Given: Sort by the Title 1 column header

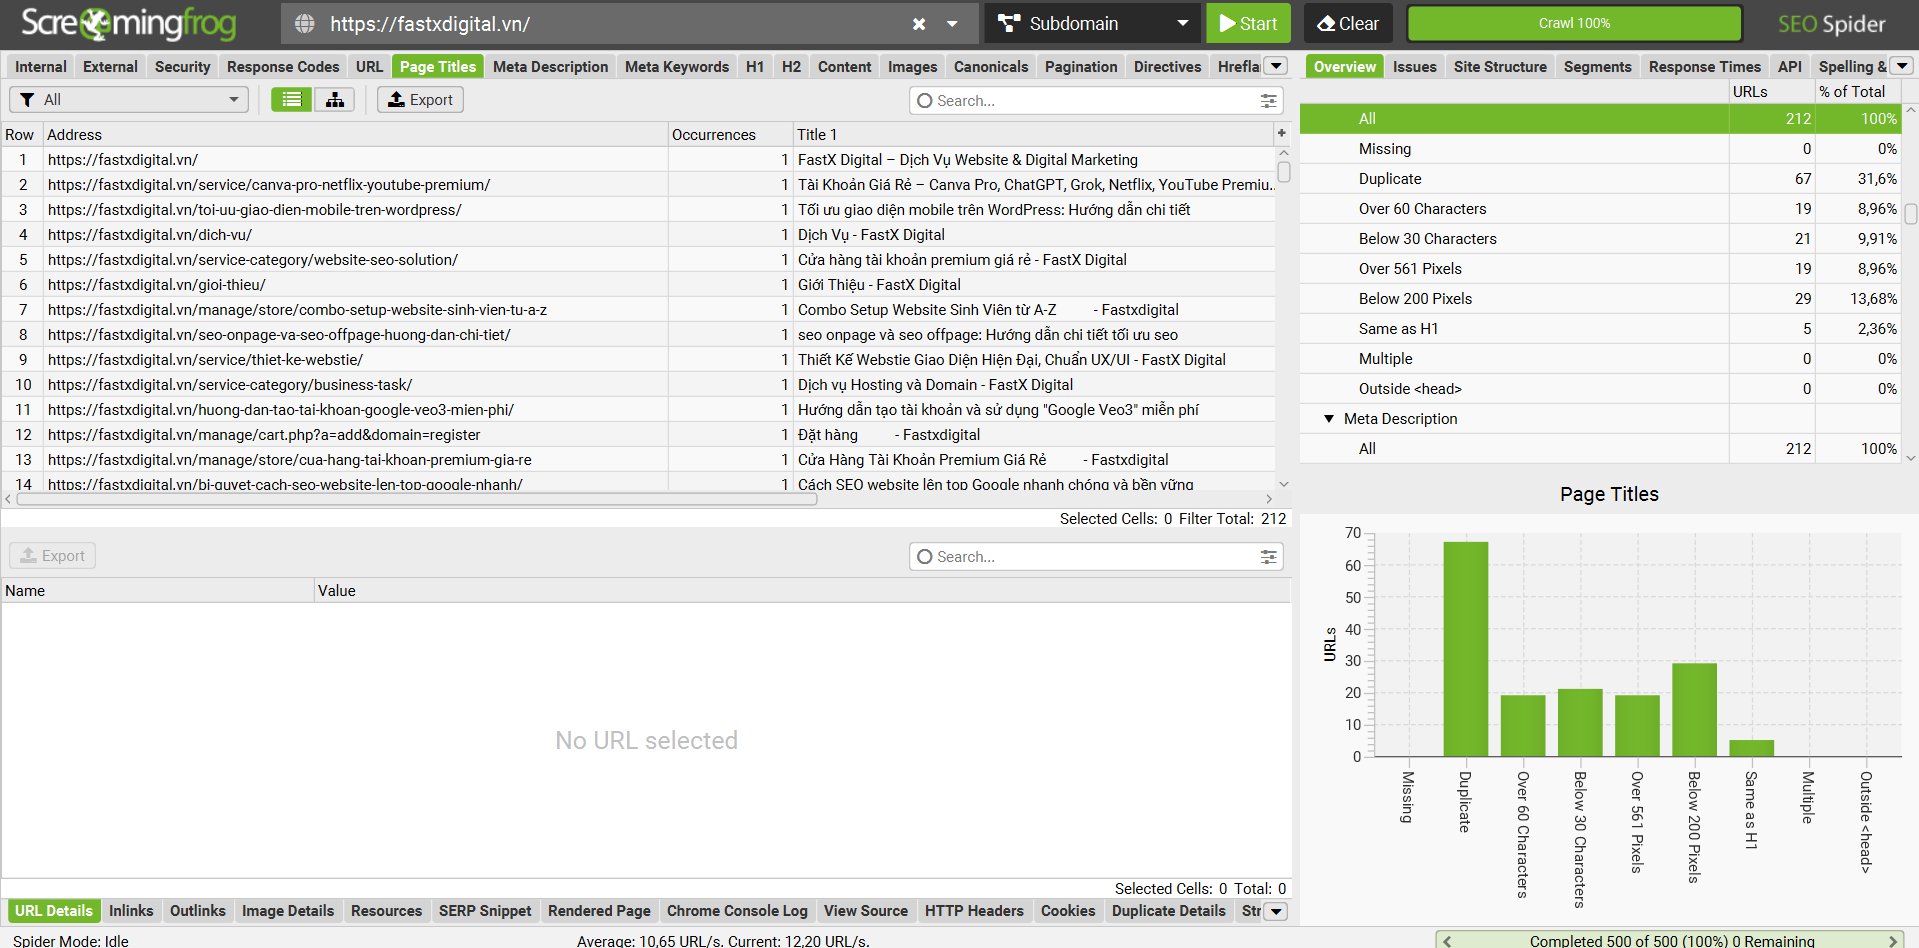Looking at the screenshot, I should tap(1033, 134).
